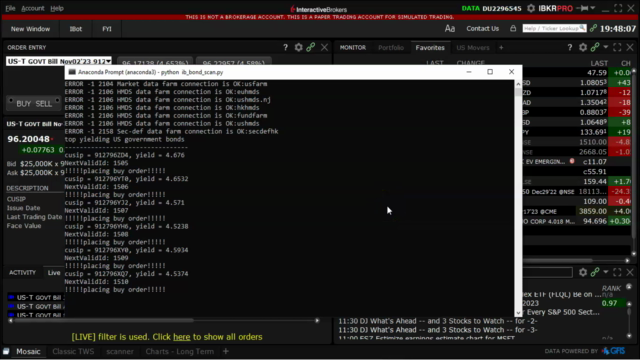This screenshot has height=360, width=640.
Task: Switch to the US Movers tab
Action: (x=472, y=48)
